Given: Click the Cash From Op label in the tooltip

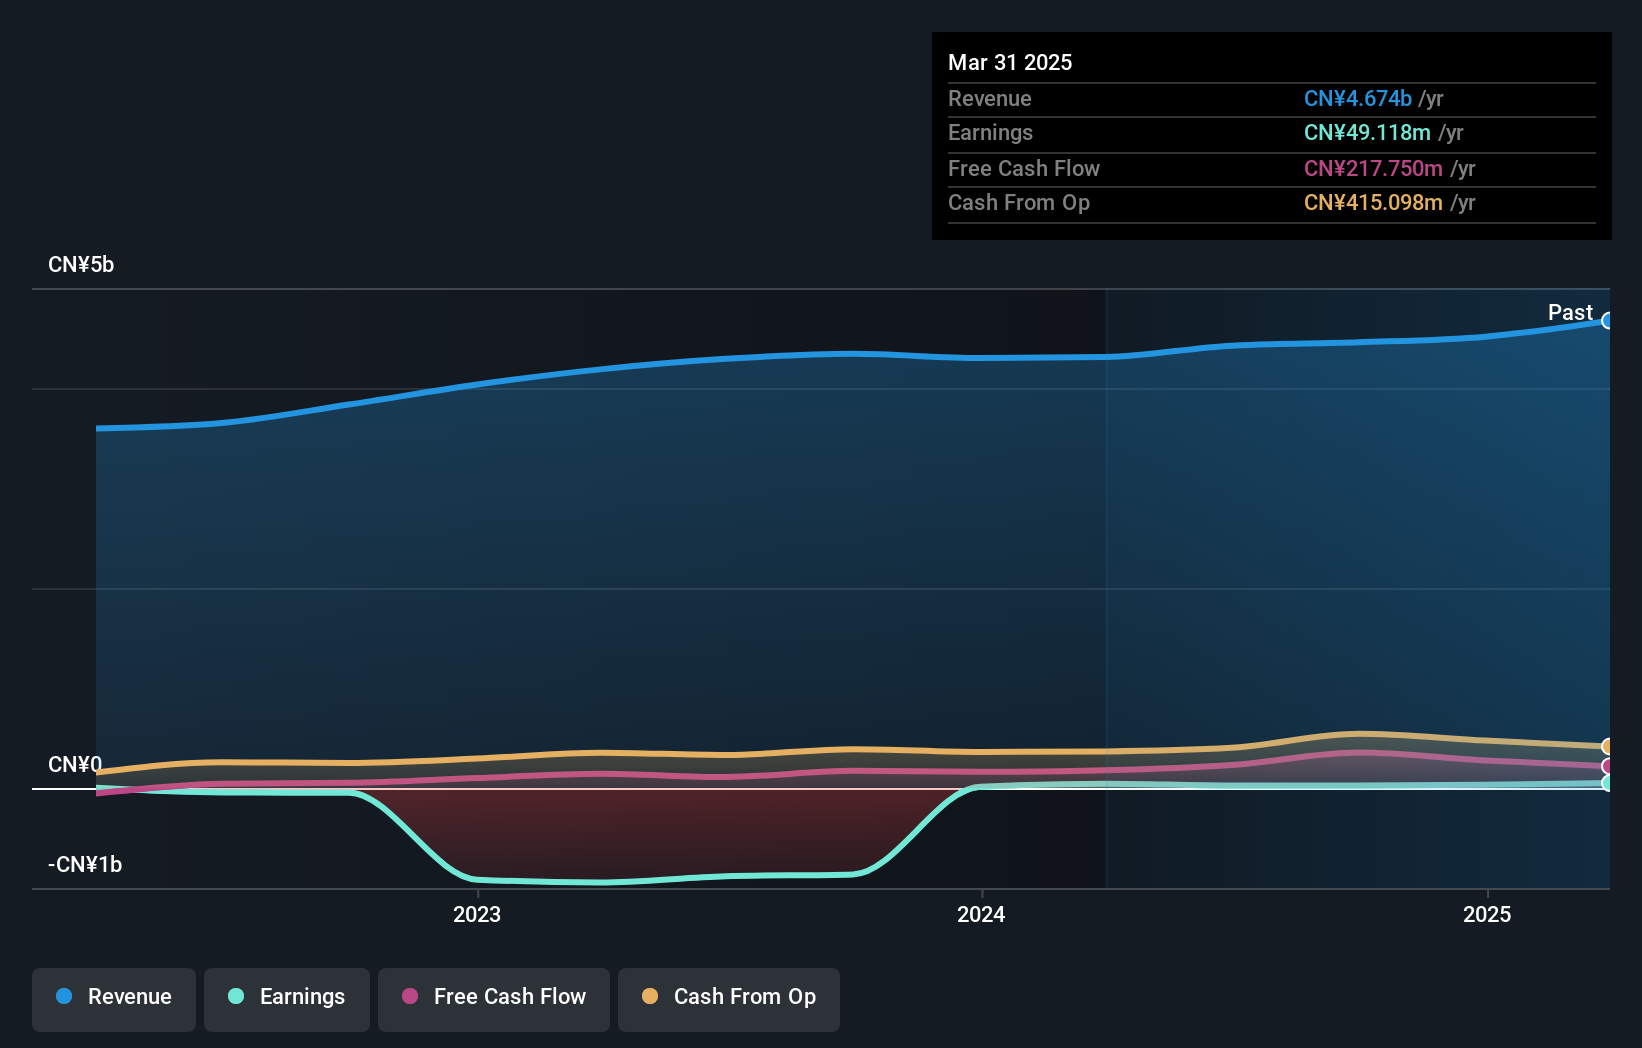Looking at the screenshot, I should coord(1019,203).
